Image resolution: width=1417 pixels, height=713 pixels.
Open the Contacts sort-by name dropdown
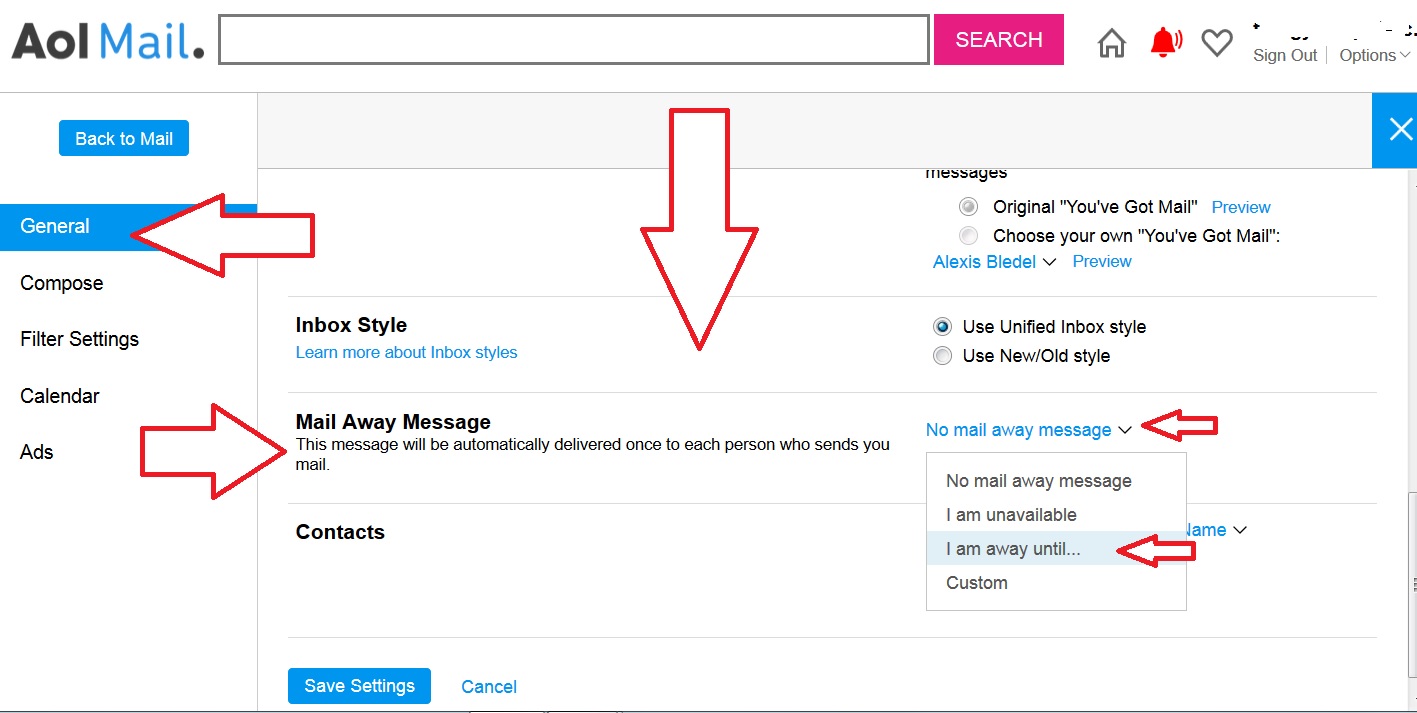[x=1215, y=530]
